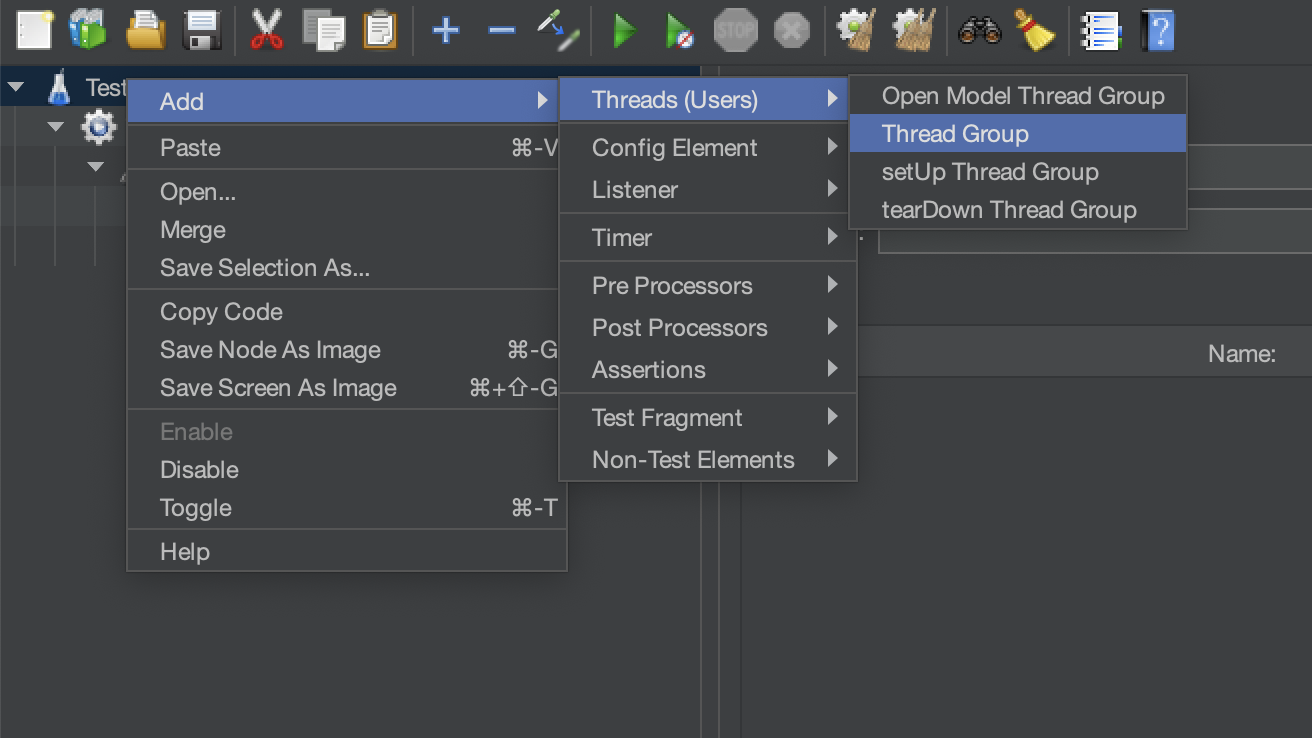Click the Cut scissors icon

(x=267, y=30)
